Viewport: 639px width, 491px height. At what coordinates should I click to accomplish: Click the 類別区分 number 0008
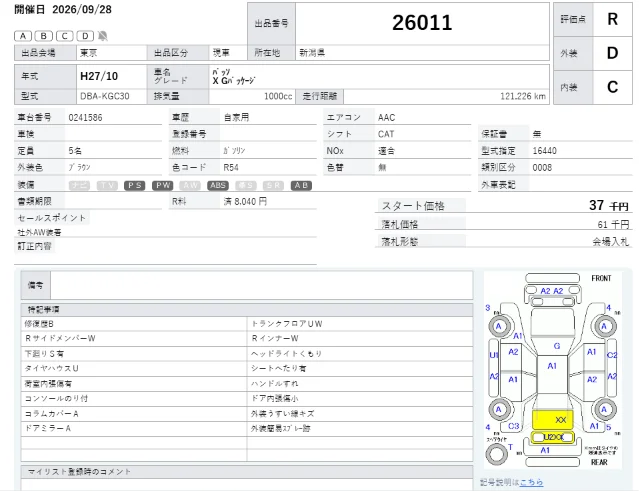(542, 167)
